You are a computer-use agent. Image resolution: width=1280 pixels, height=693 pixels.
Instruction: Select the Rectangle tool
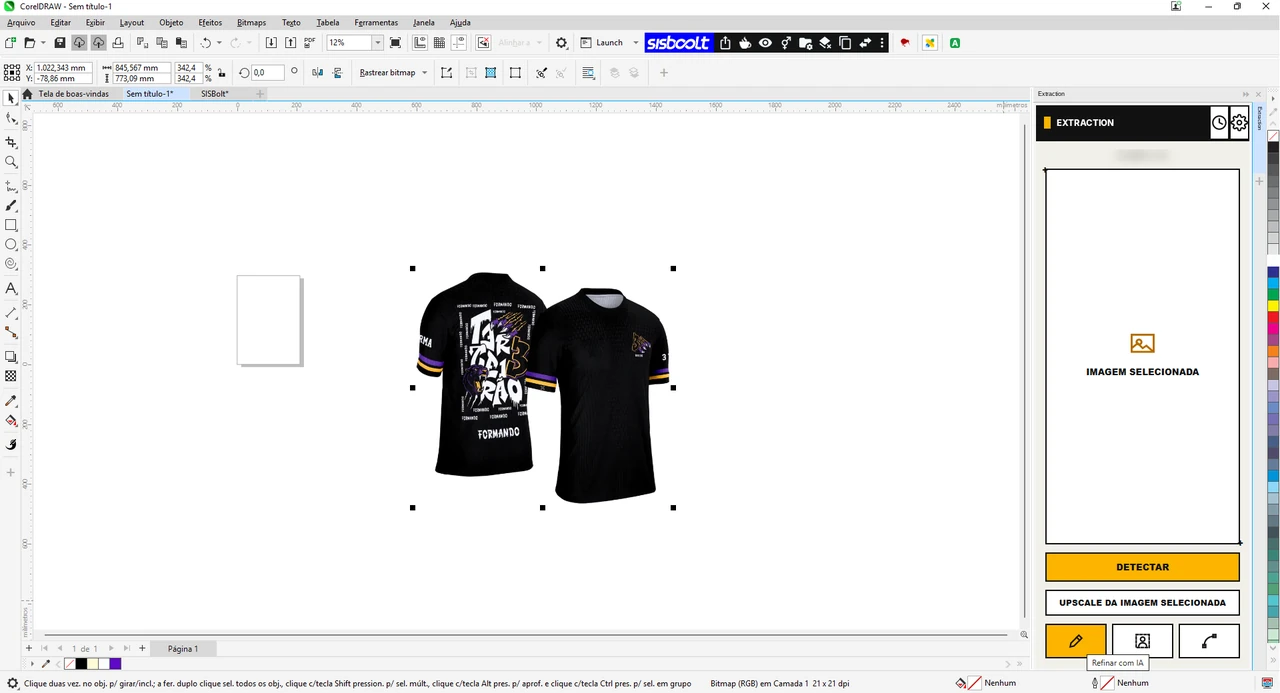(x=11, y=225)
